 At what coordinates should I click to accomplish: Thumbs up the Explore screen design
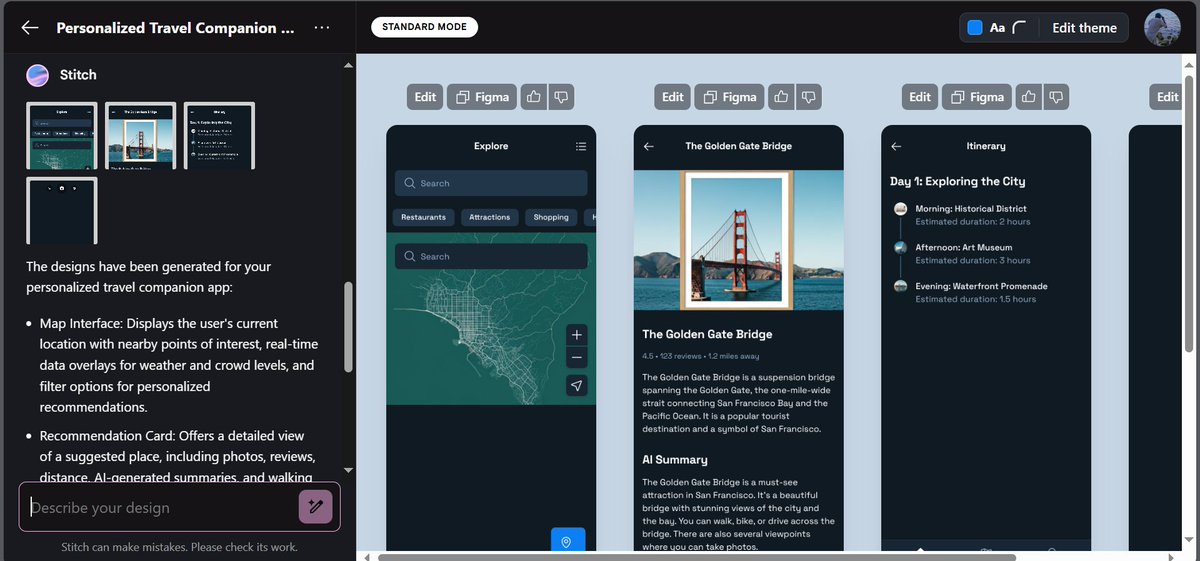tap(534, 97)
